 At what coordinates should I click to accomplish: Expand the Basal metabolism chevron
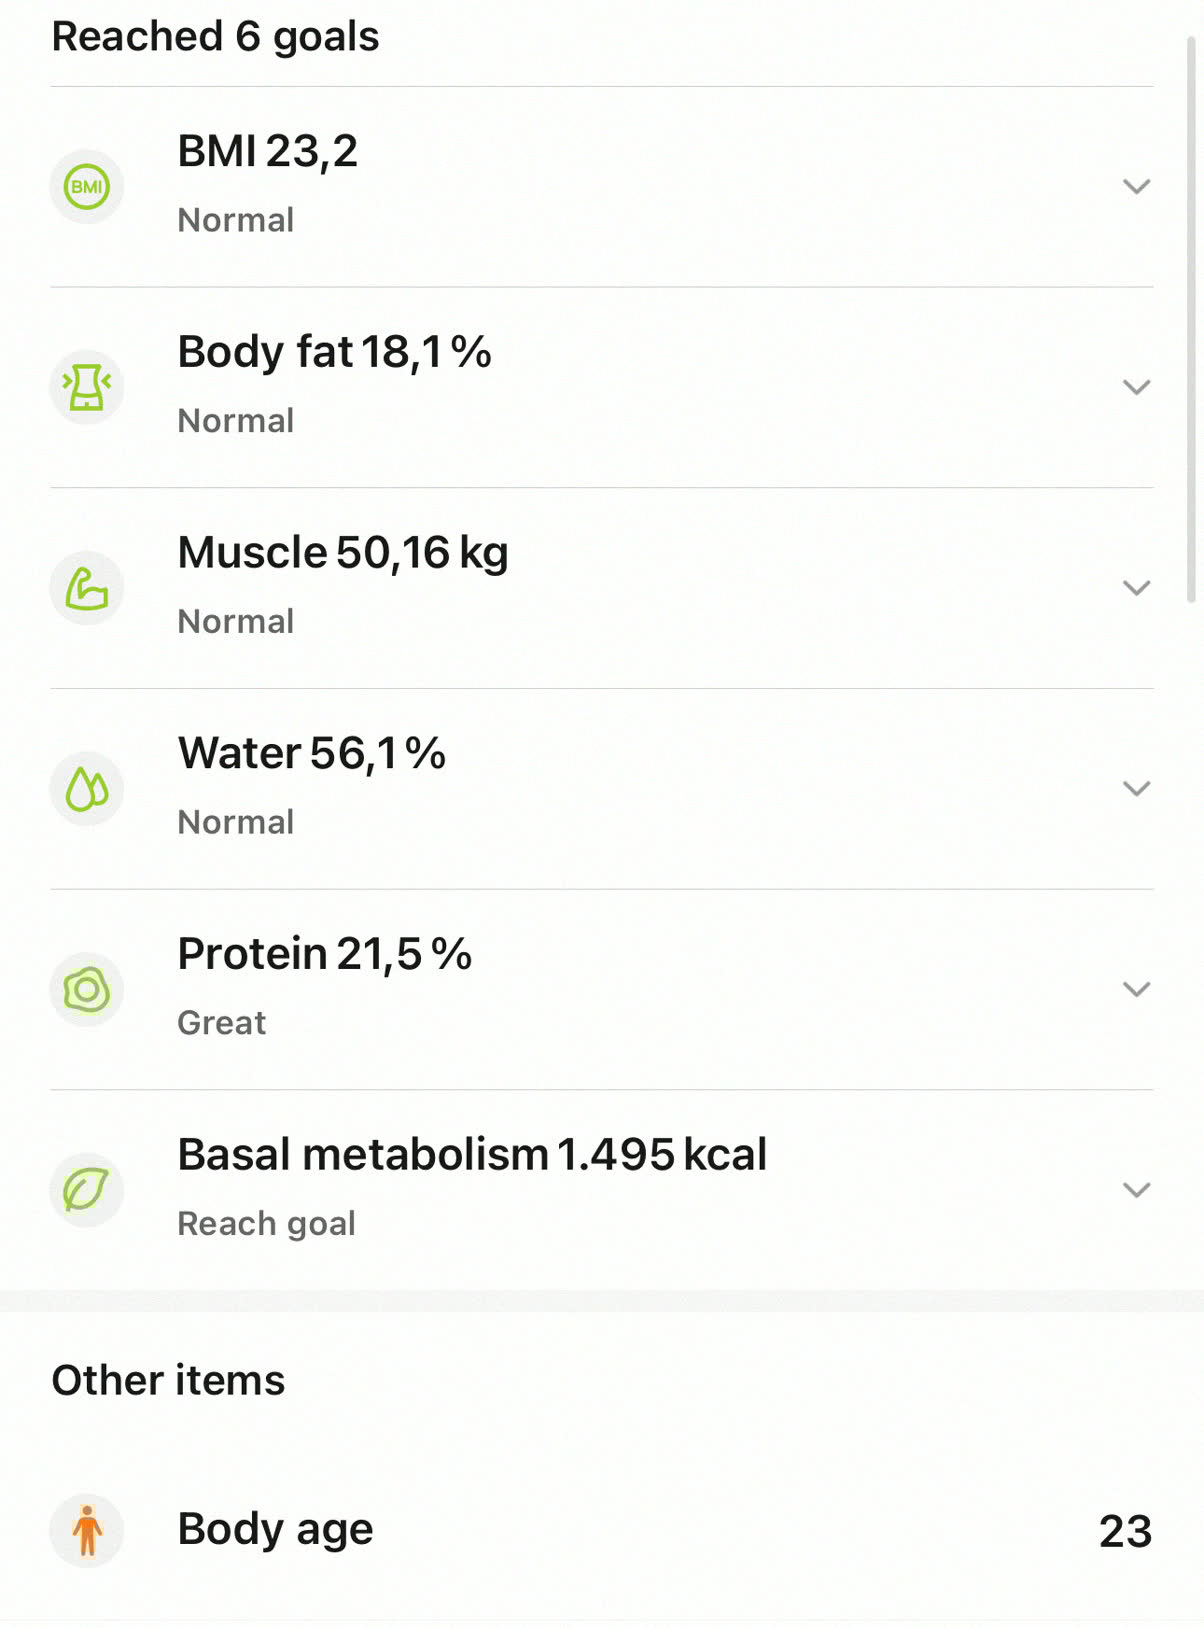(x=1136, y=1190)
